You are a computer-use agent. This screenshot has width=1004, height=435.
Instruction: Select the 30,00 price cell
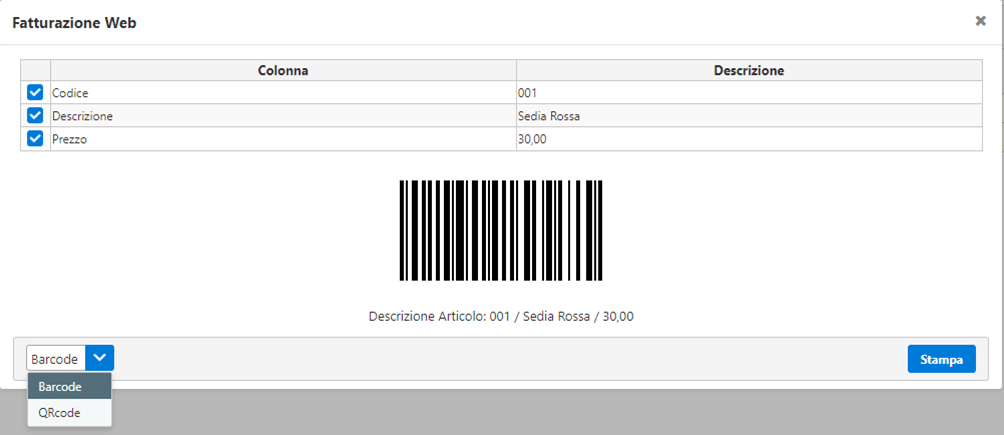[749, 139]
